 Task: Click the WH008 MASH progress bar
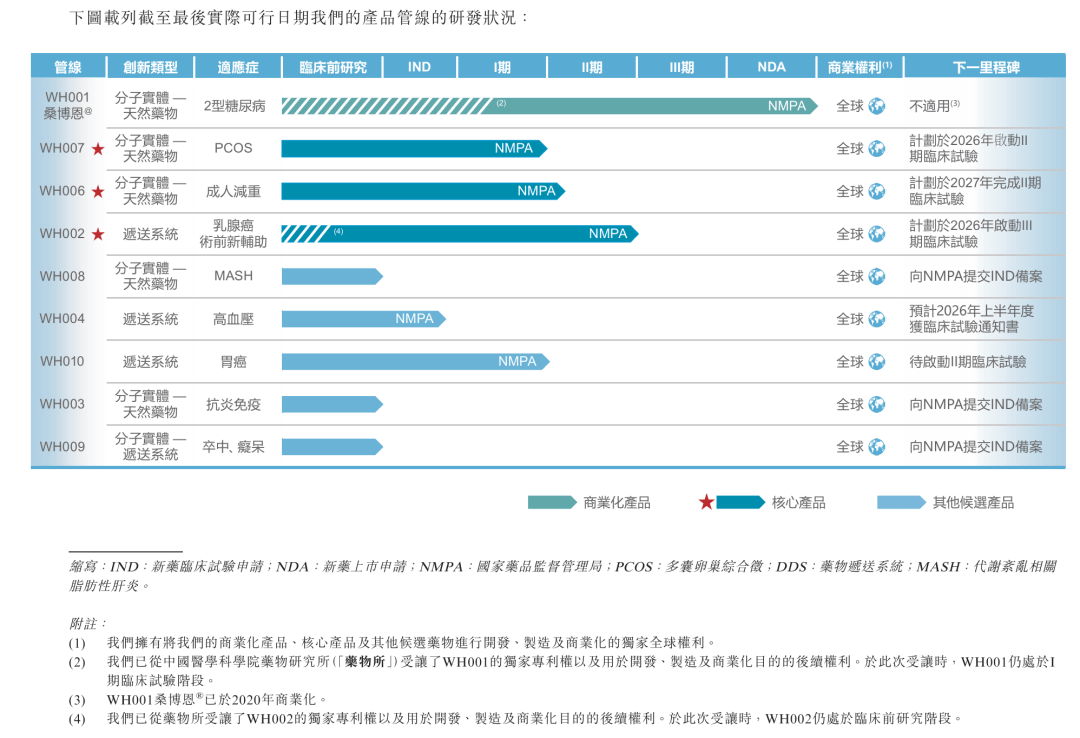coord(331,276)
